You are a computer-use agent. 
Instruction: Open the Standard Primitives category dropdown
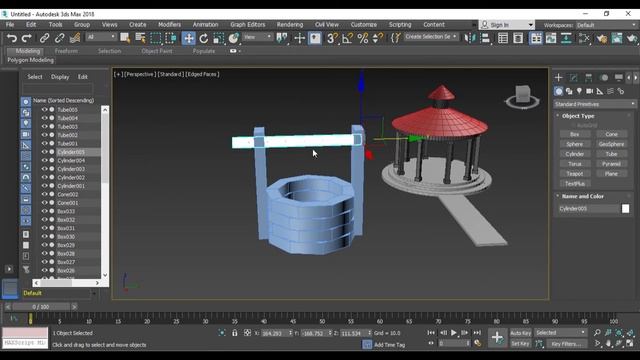(x=594, y=104)
